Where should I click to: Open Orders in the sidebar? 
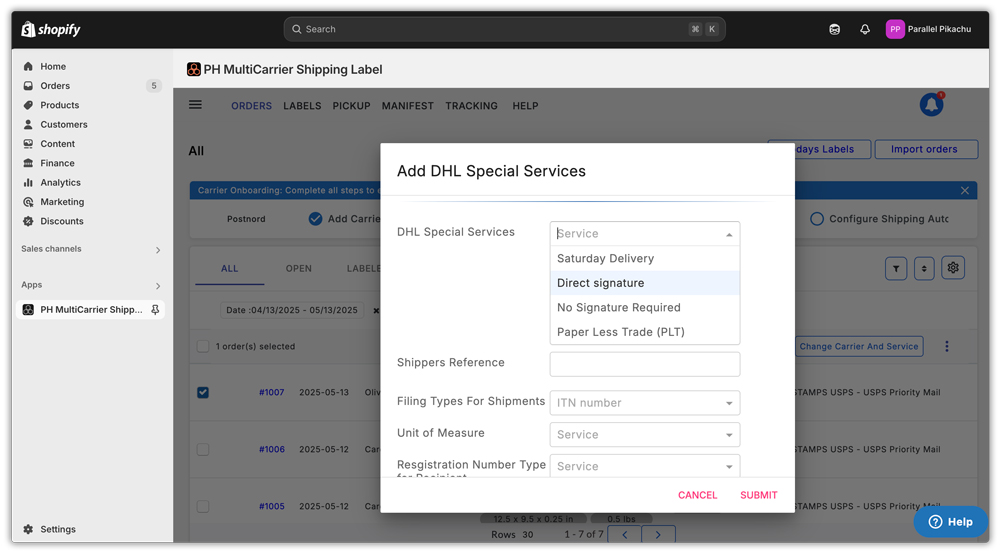(x=55, y=85)
